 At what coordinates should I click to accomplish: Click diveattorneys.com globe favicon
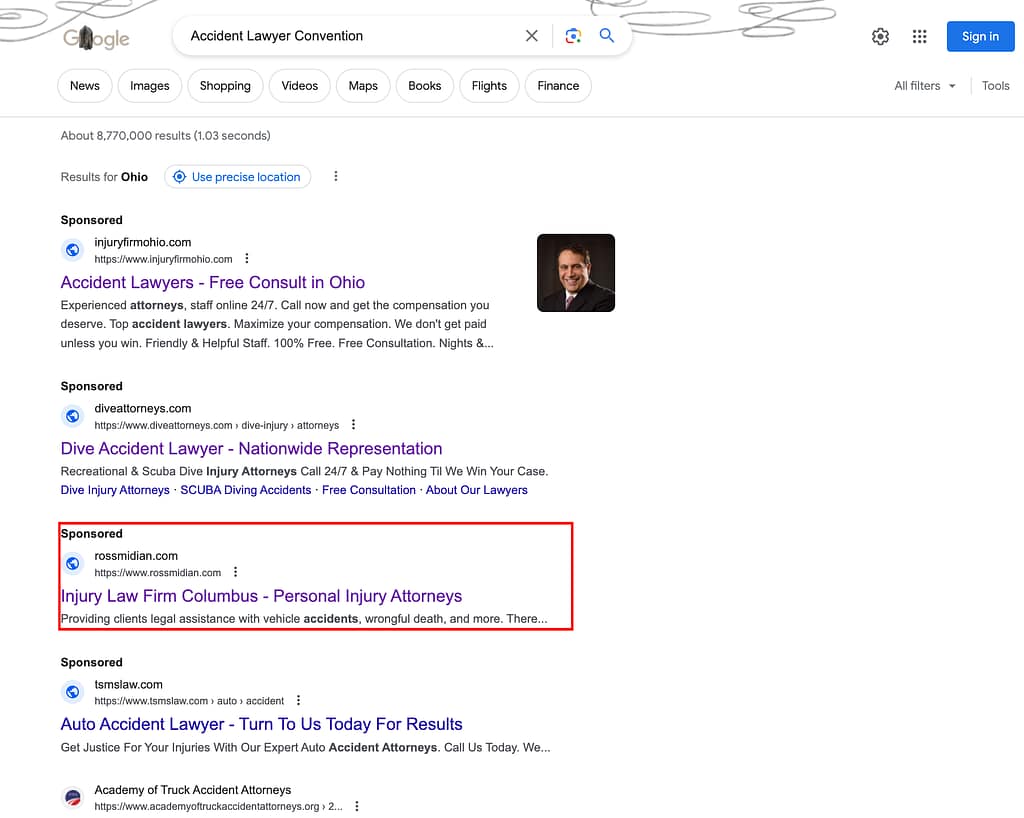[x=73, y=416]
